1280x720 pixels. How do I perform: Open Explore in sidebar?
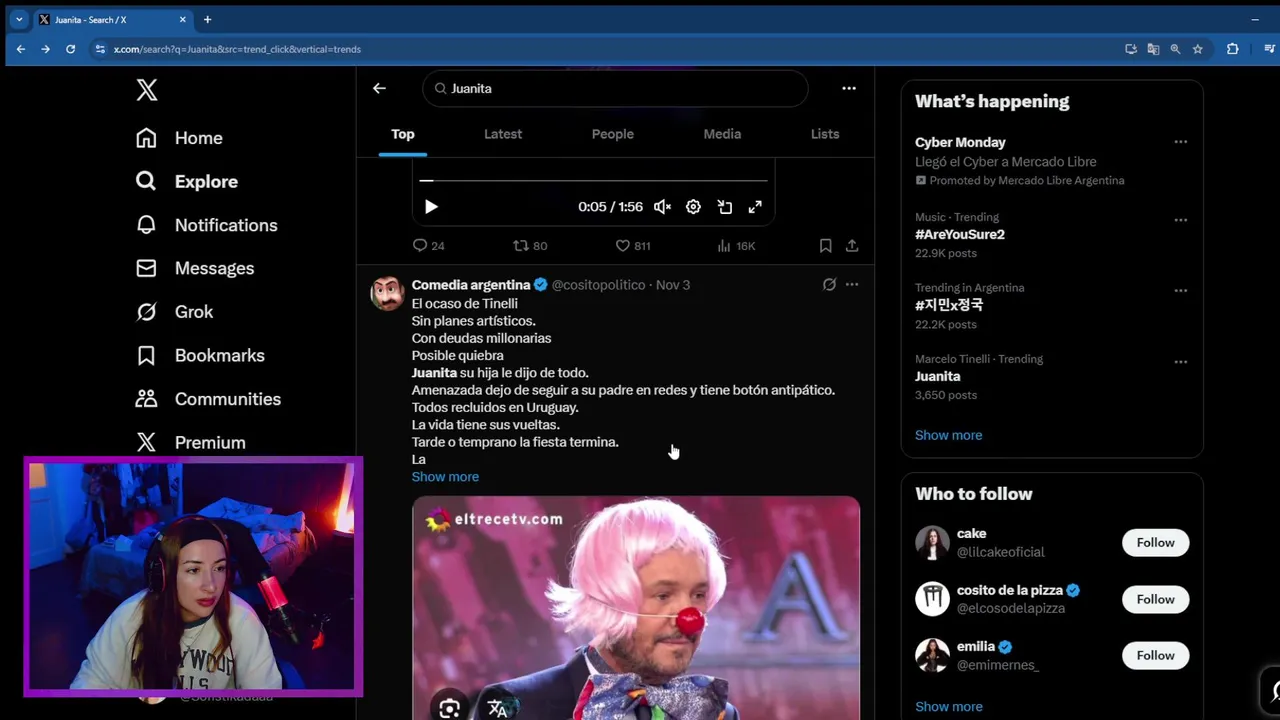(x=187, y=181)
